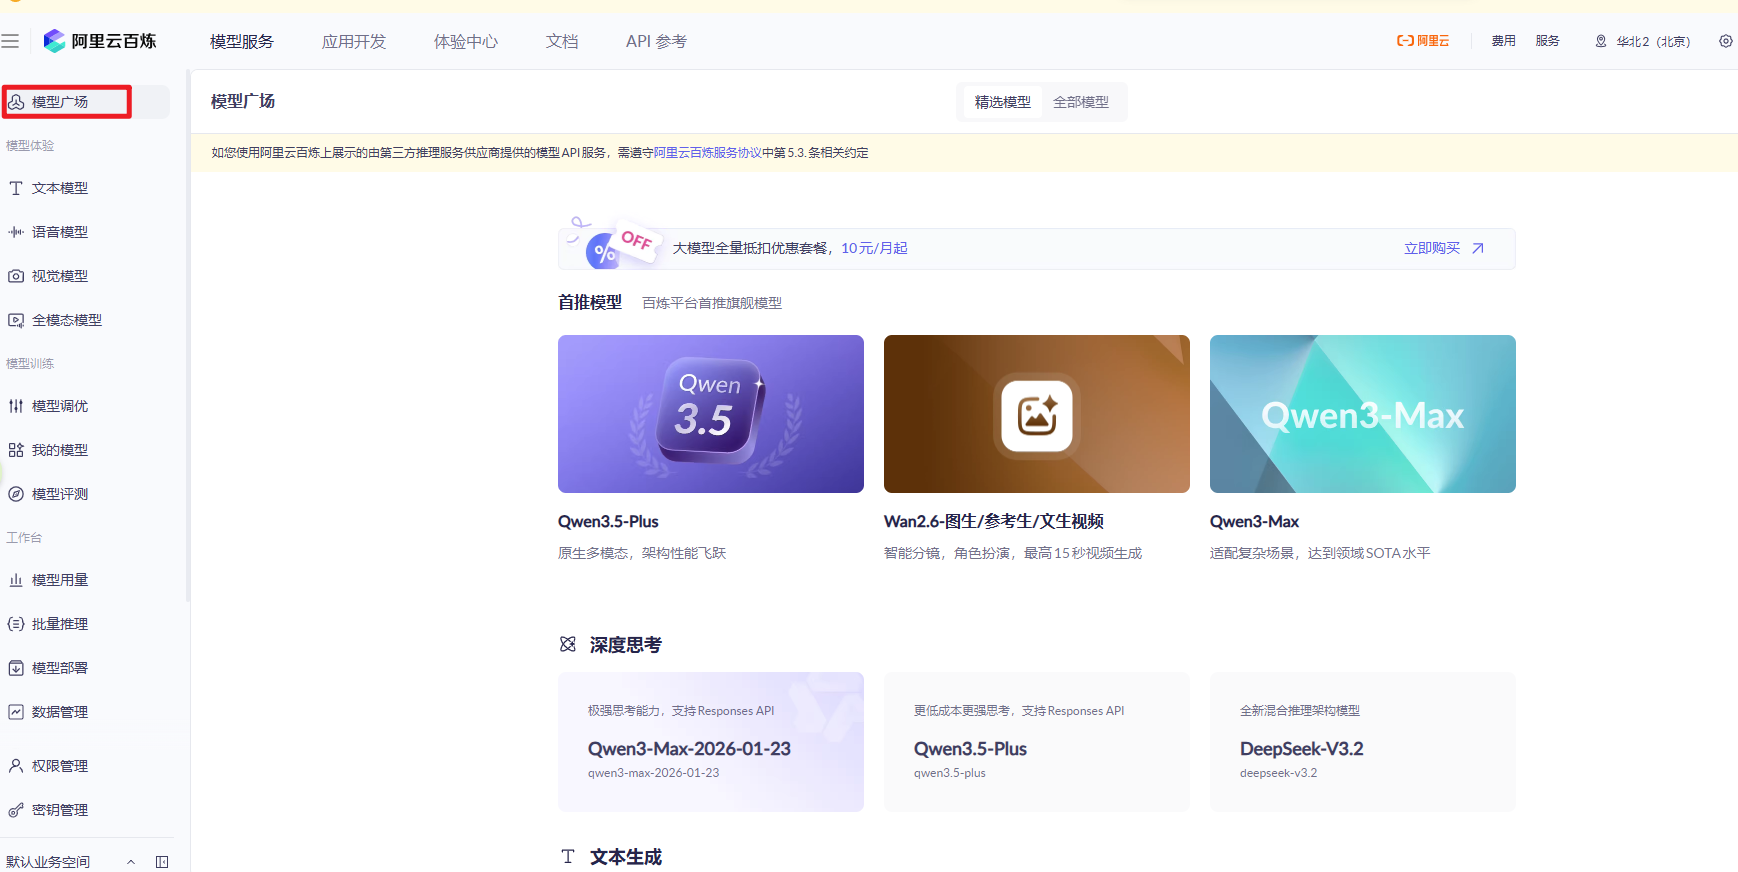Open the settings gear at top-right
The image size is (1738, 872).
1726,41
